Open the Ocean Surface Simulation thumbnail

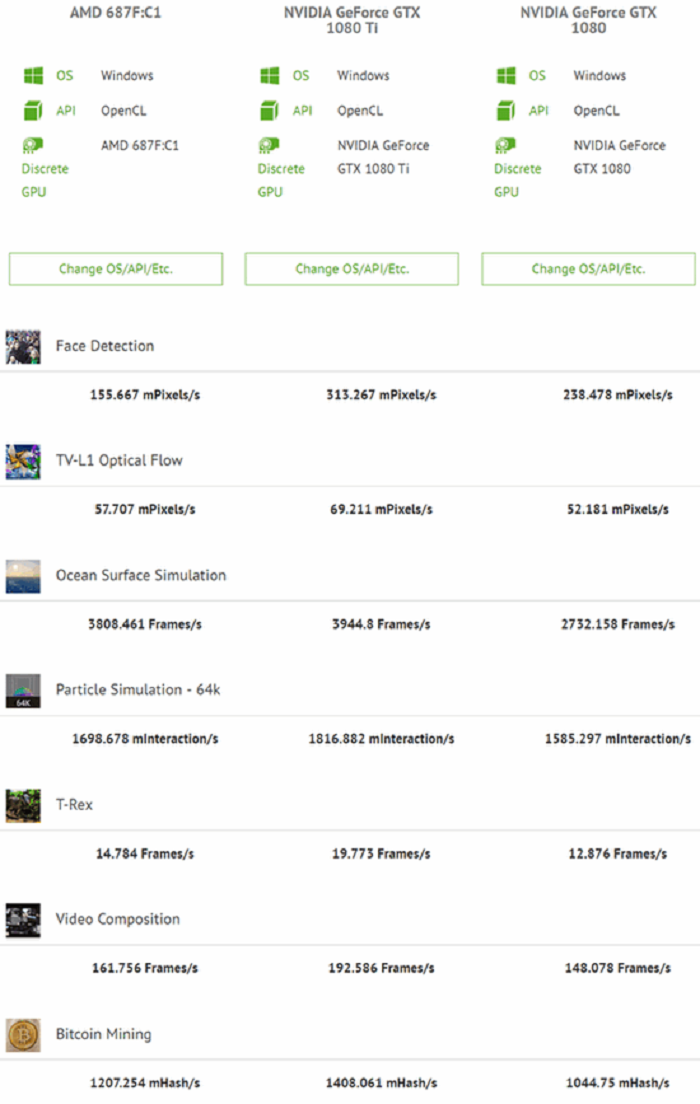pos(23,576)
